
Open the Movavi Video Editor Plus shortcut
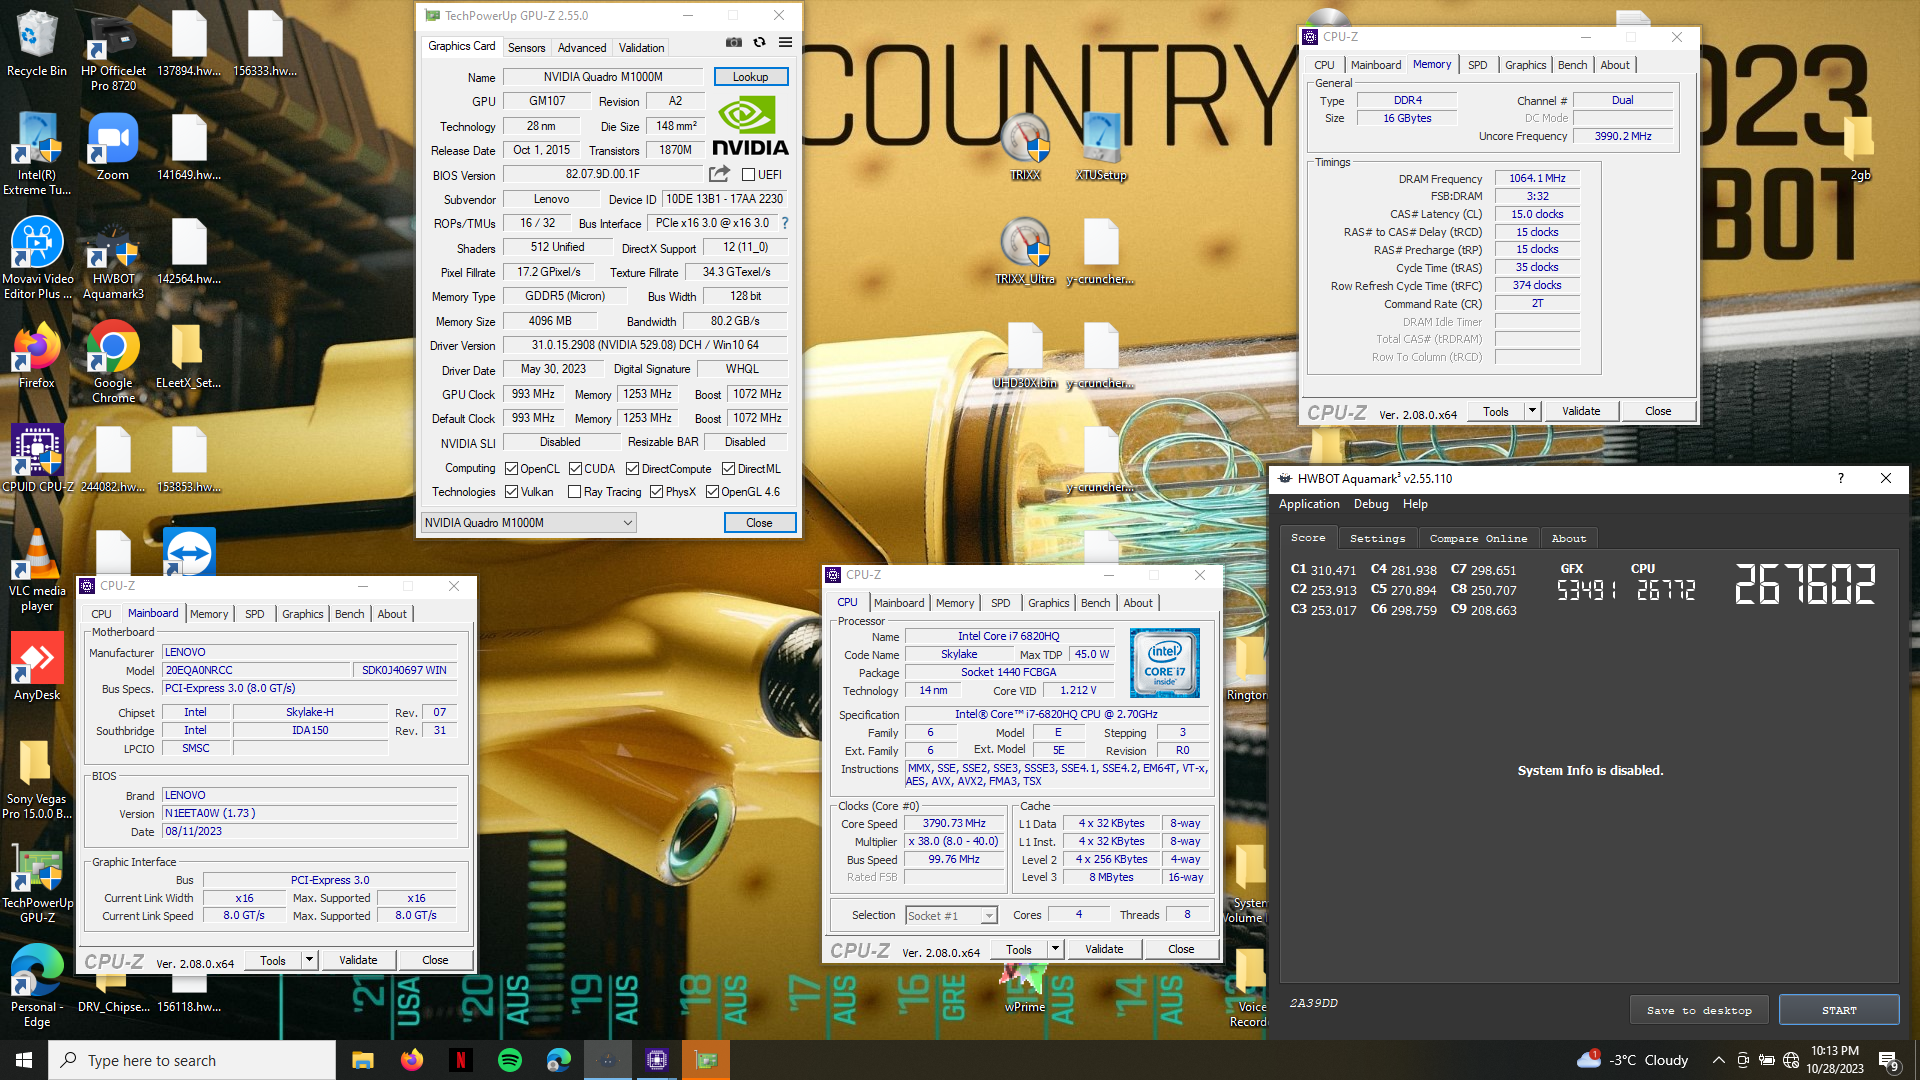pyautogui.click(x=37, y=258)
